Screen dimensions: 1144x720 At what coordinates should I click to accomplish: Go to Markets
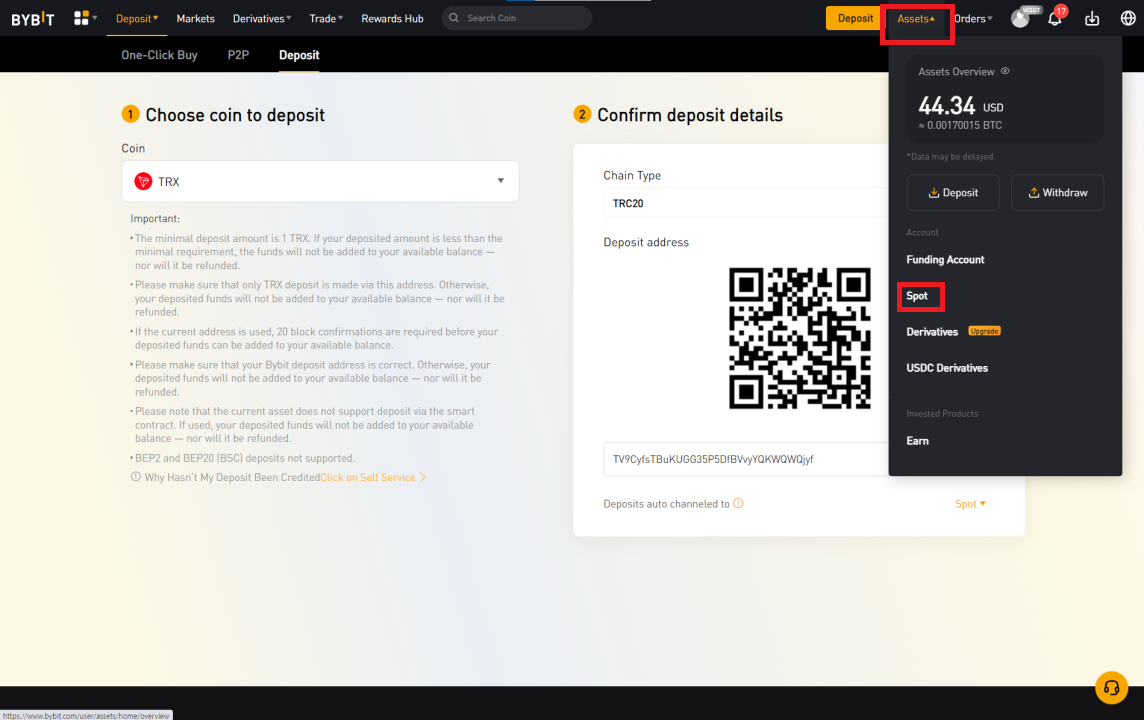pyautogui.click(x=196, y=18)
